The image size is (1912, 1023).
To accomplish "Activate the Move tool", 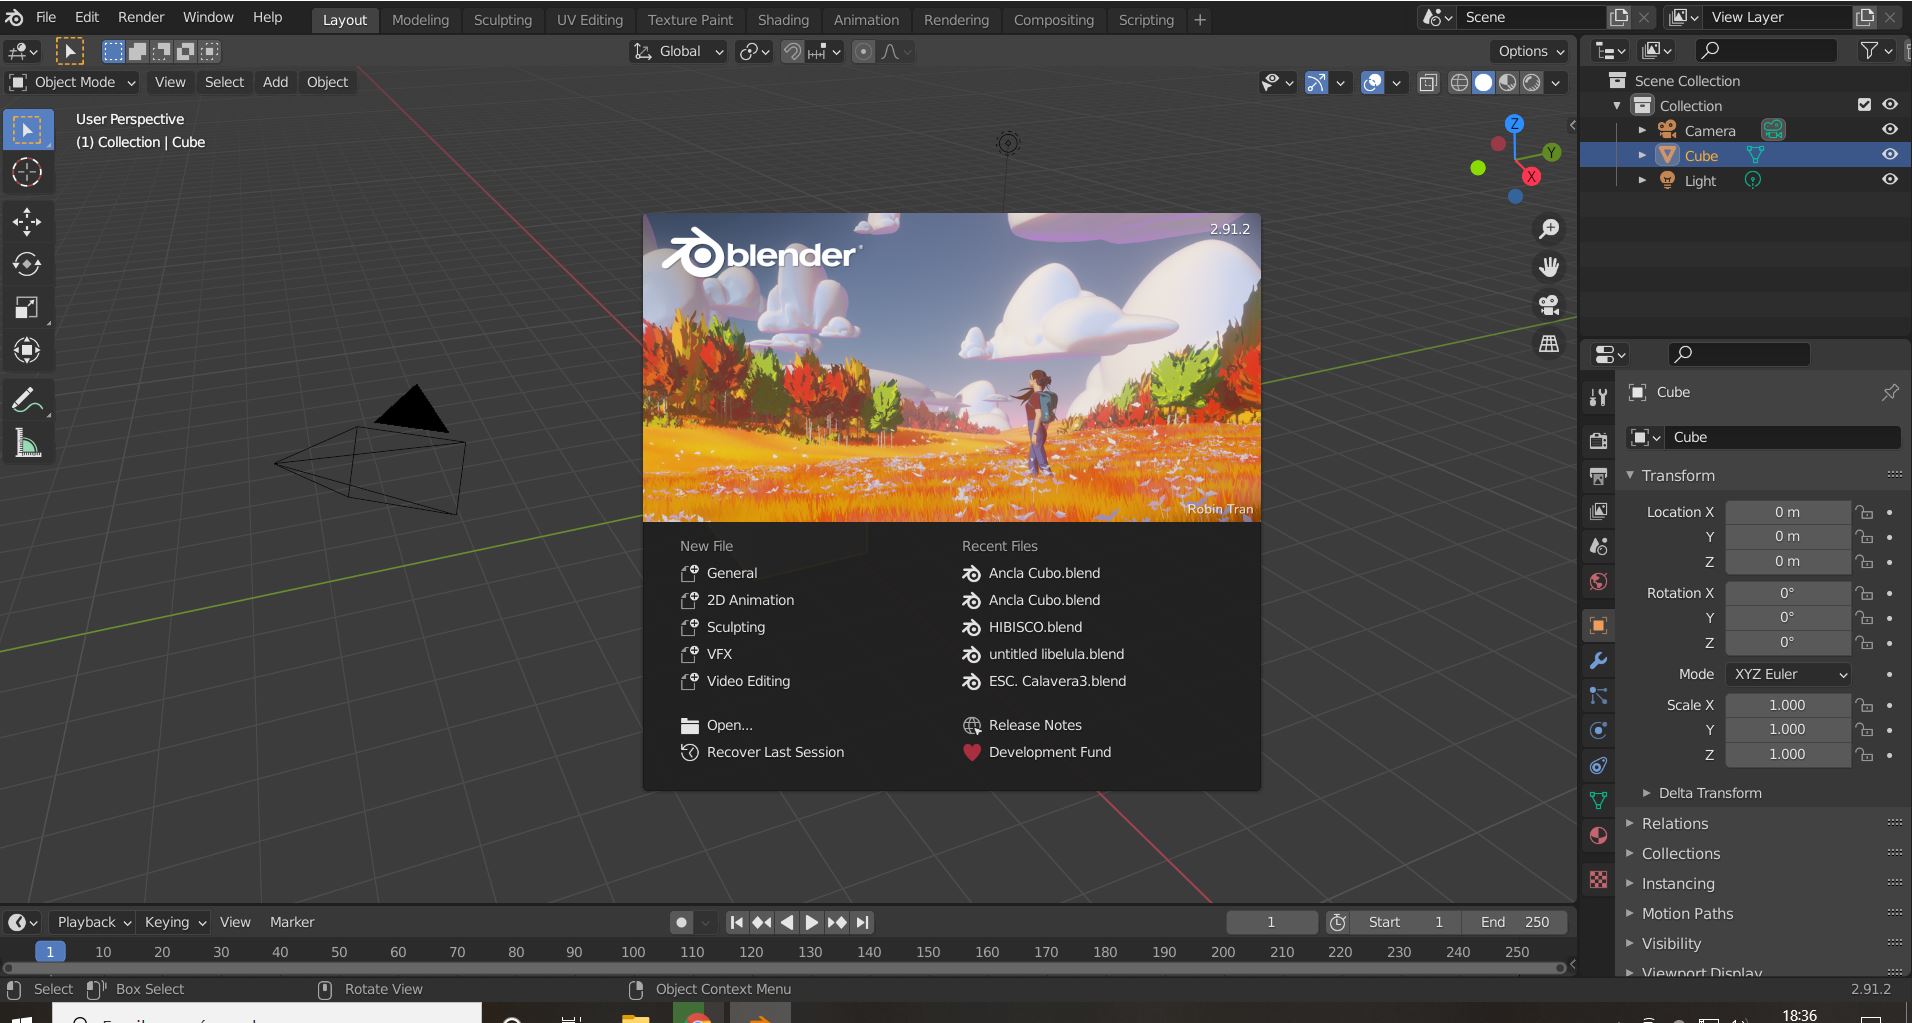I will pyautogui.click(x=27, y=221).
